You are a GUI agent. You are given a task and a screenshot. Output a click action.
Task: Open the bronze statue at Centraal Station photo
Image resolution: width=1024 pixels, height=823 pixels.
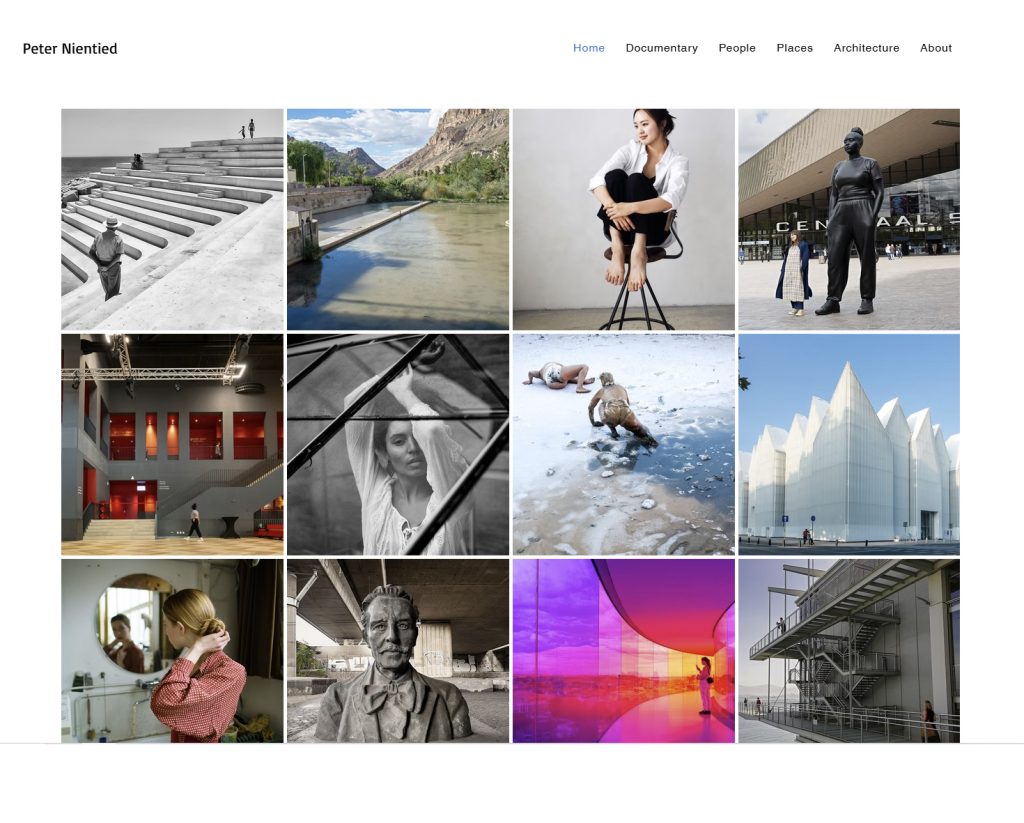[849, 219]
